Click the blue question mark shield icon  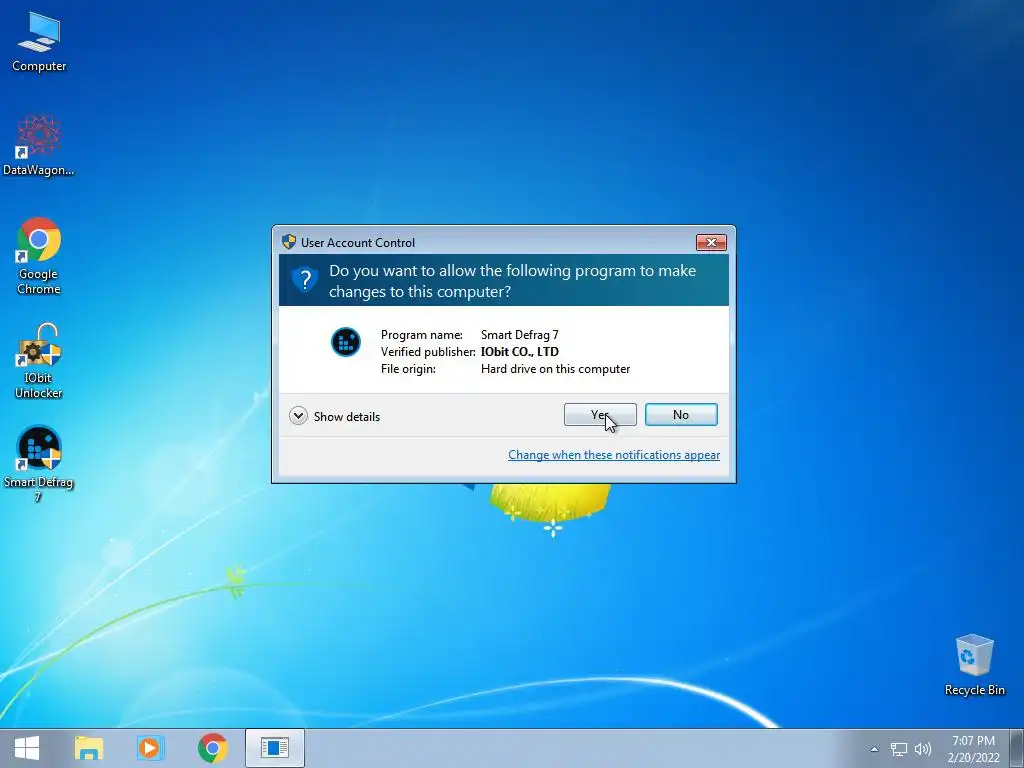(x=304, y=280)
